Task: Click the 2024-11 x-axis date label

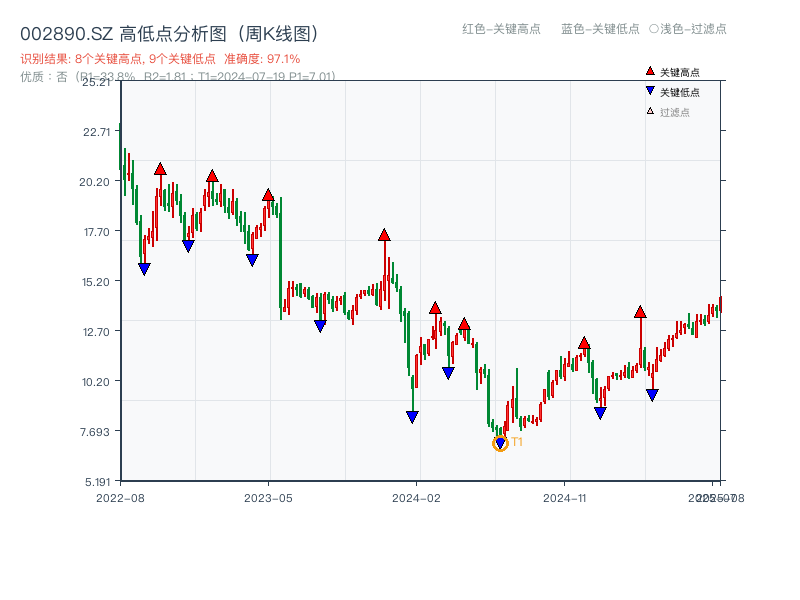Action: [x=564, y=497]
